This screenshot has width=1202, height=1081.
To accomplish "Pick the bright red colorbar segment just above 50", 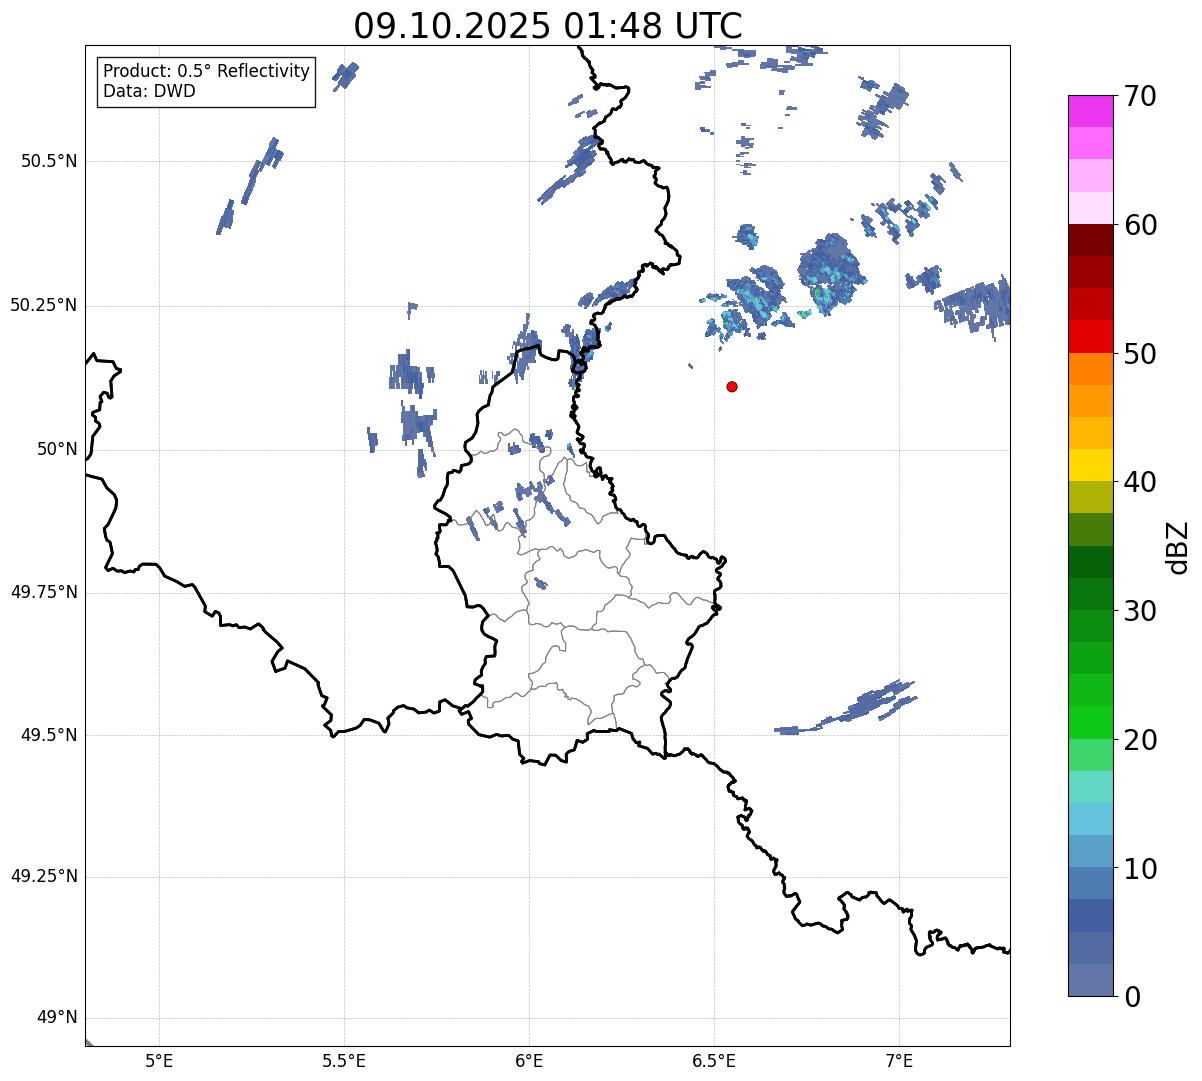I will tap(1091, 336).
